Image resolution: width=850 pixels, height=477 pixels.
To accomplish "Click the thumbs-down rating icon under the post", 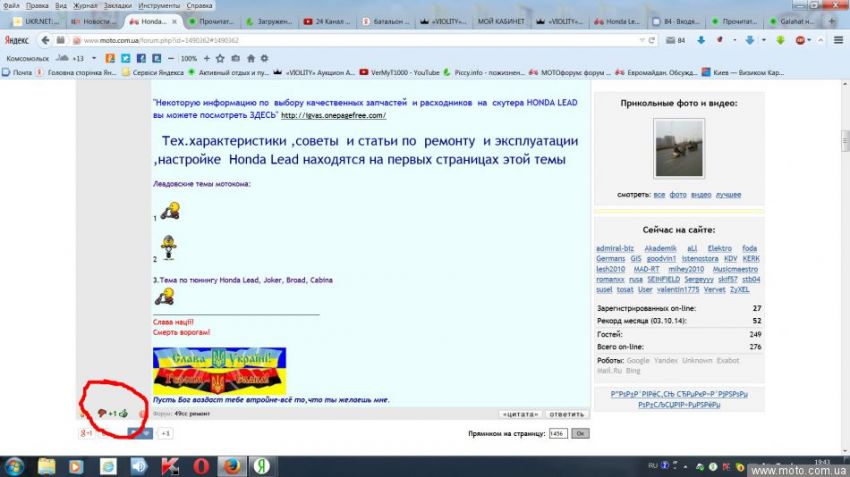I will pos(101,414).
